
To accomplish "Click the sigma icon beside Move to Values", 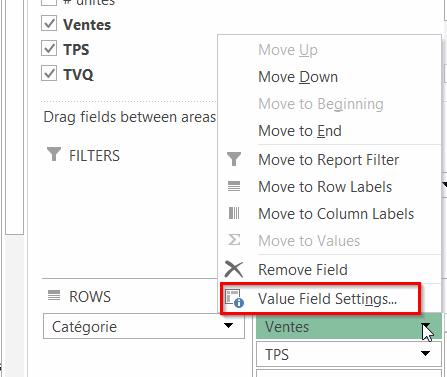I will point(234,240).
